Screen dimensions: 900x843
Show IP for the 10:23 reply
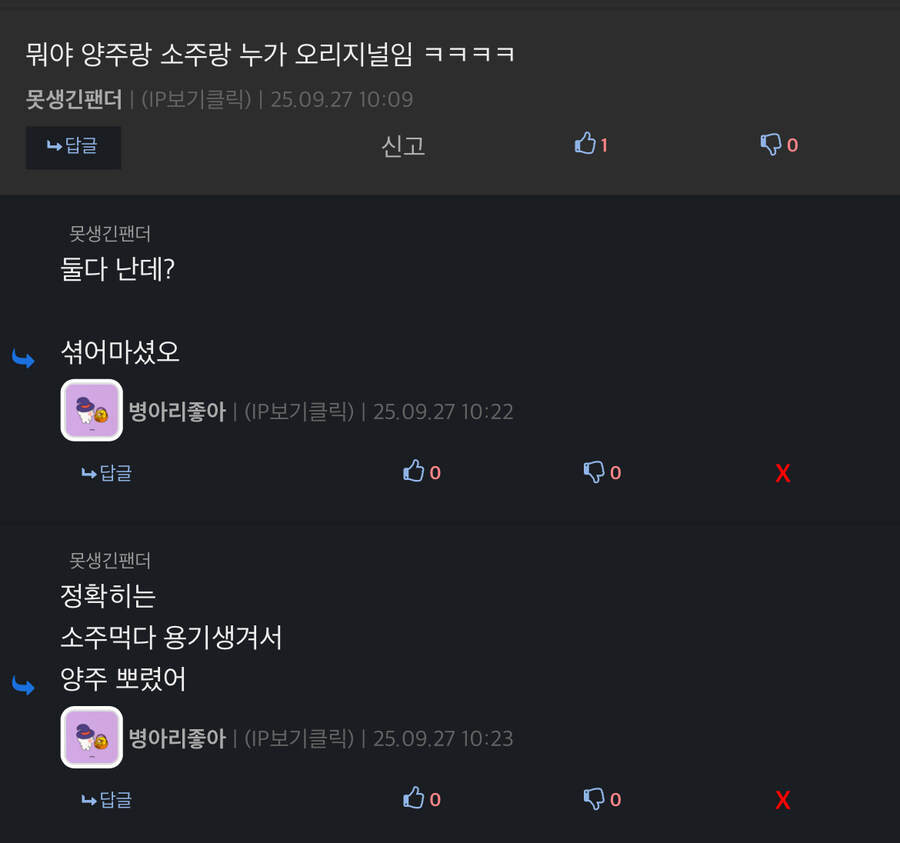299,739
